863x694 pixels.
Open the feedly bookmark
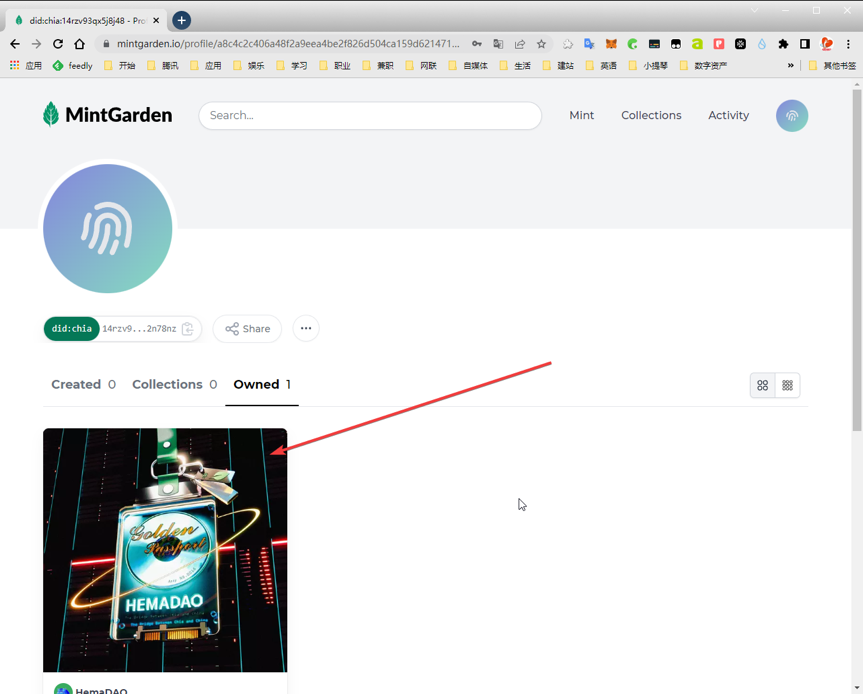pyautogui.click(x=73, y=65)
